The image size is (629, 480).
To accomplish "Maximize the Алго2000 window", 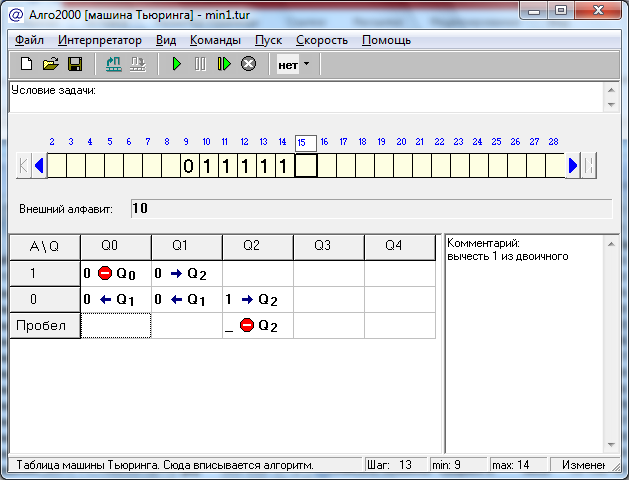I will click(561, 10).
